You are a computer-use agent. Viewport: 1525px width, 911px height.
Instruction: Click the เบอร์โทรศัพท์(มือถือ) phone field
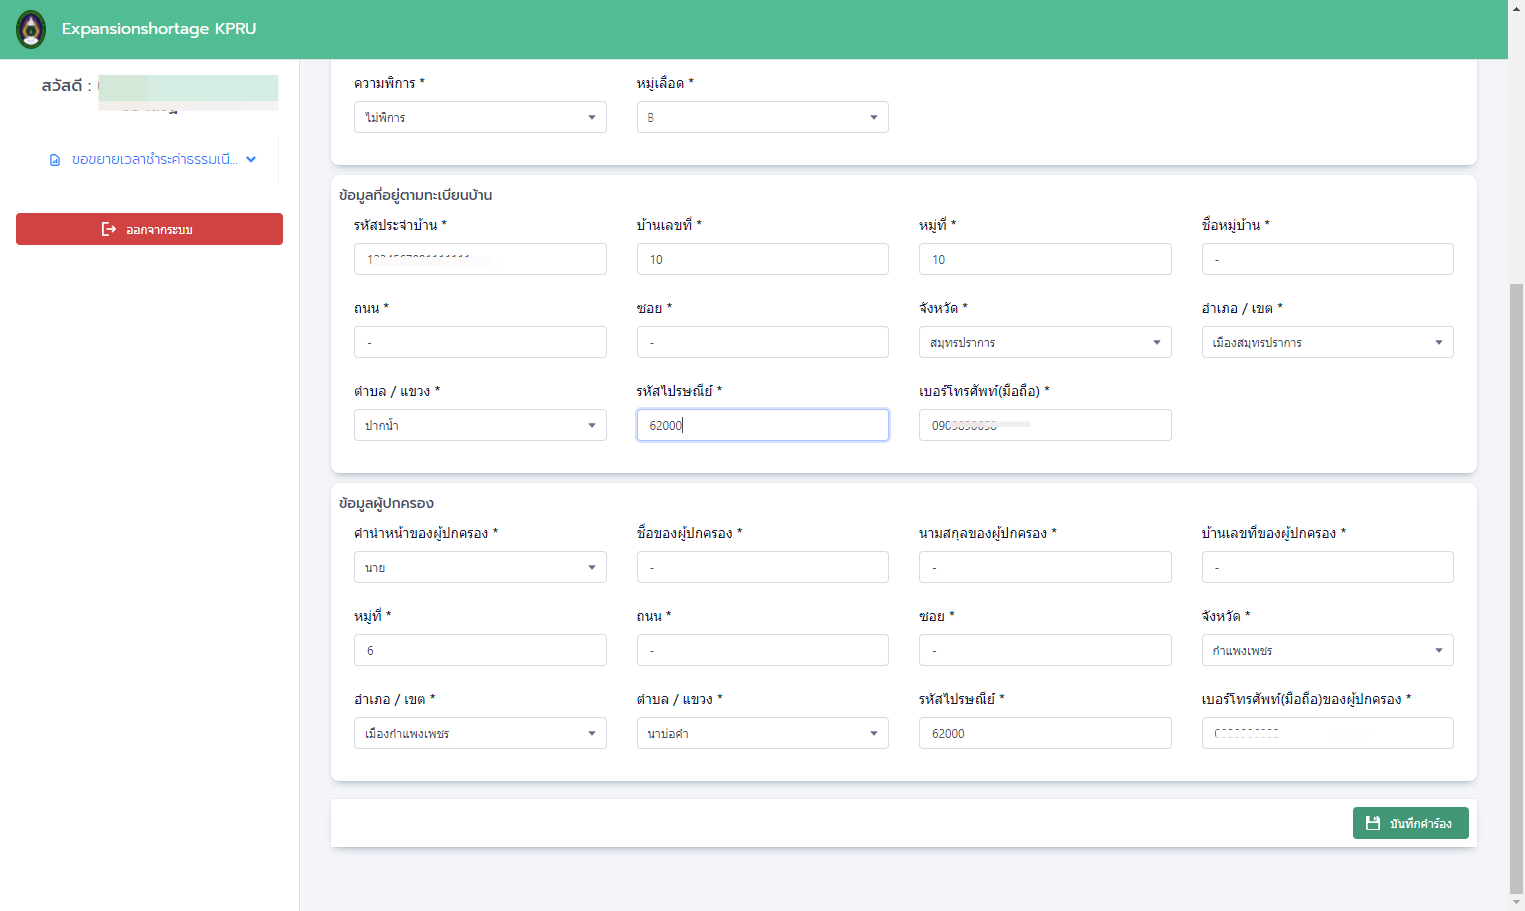[1045, 425]
